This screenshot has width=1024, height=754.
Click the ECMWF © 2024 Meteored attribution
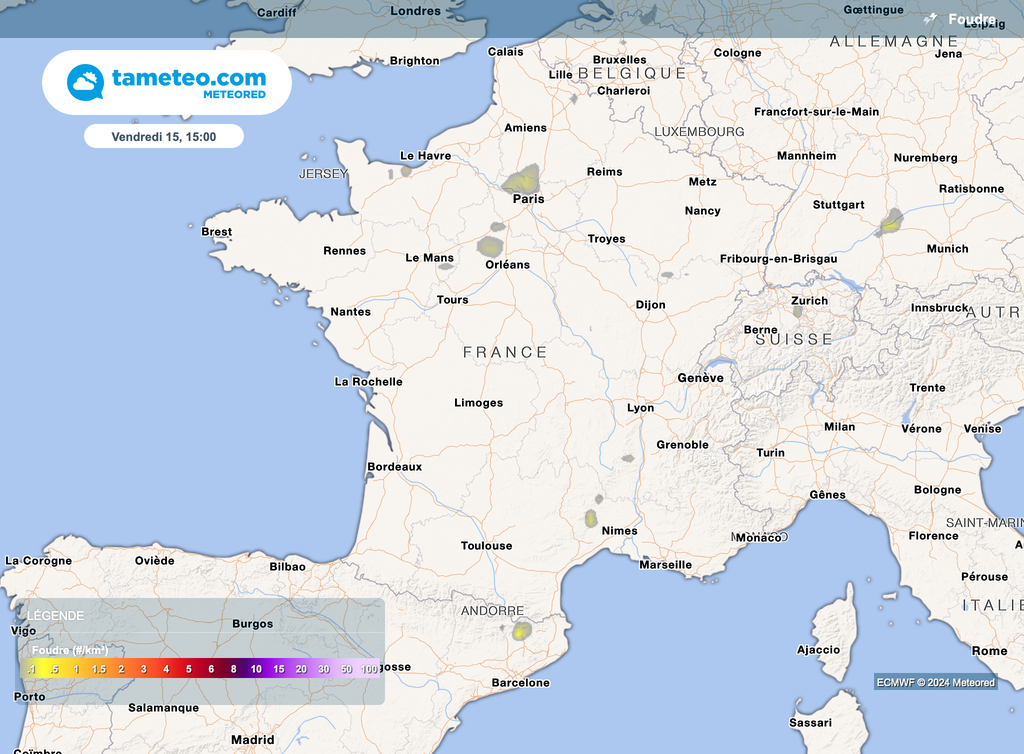pyautogui.click(x=935, y=681)
